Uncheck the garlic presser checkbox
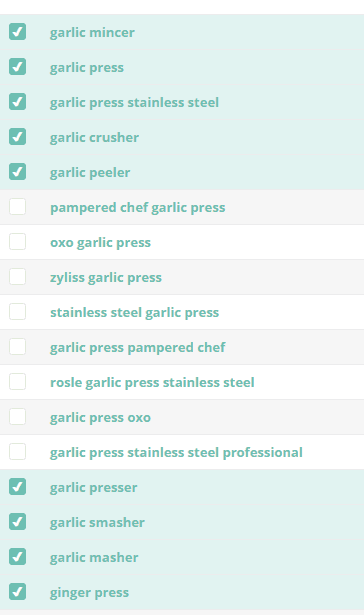The width and height of the screenshot is (364, 615). pos(18,486)
